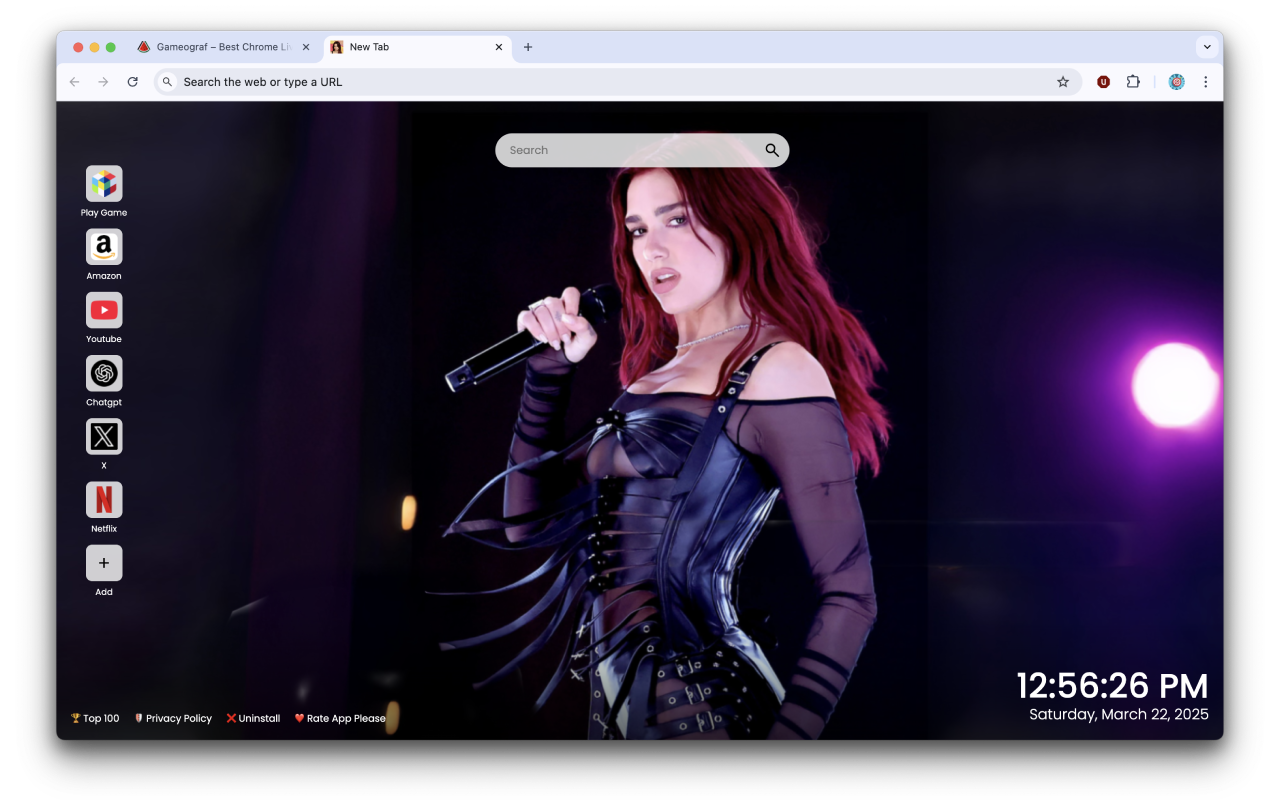Open the X shortcut icon

pyautogui.click(x=104, y=437)
